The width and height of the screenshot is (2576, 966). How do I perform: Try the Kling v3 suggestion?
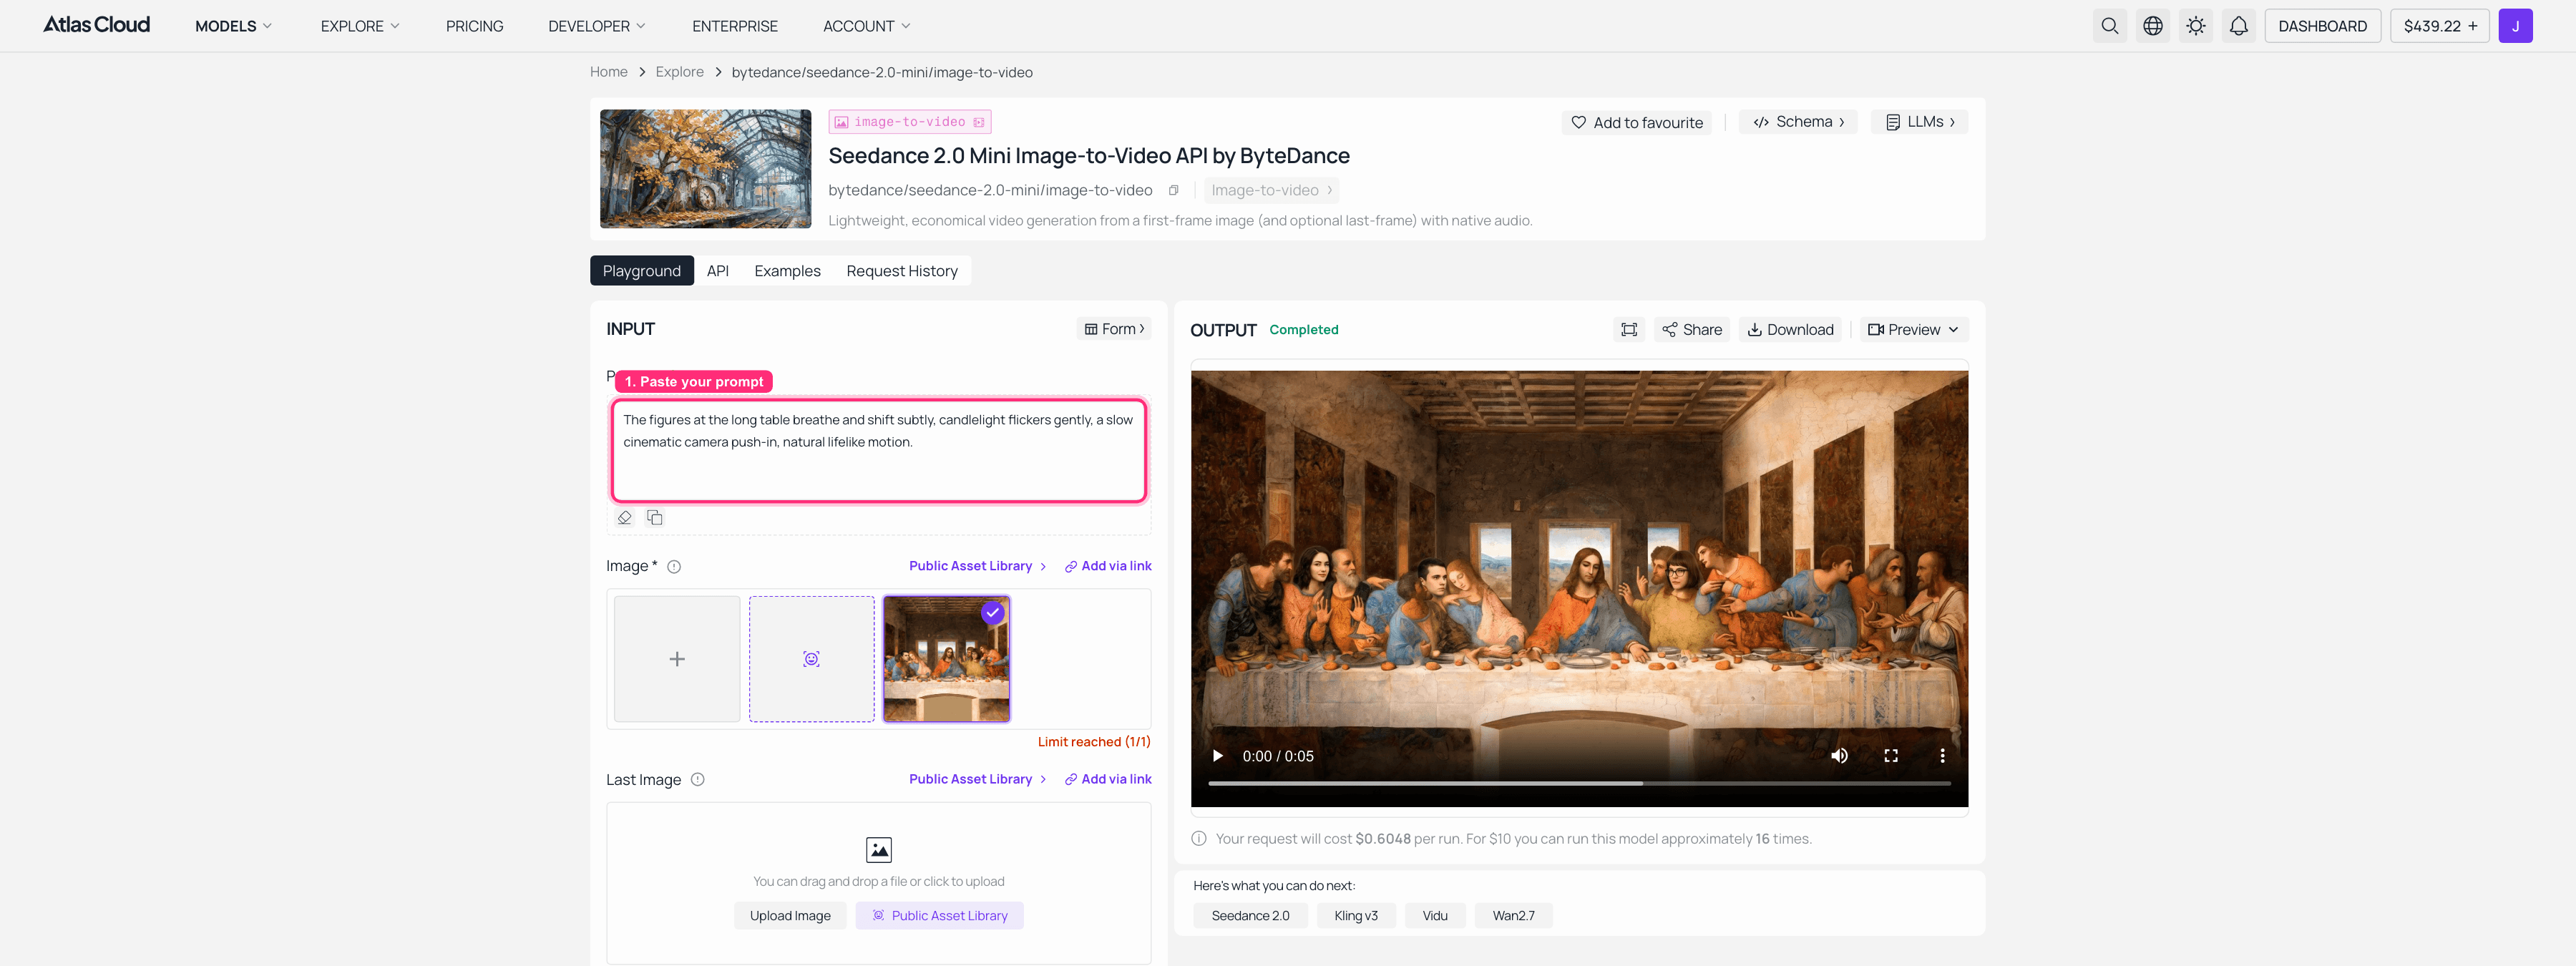[1355, 916]
